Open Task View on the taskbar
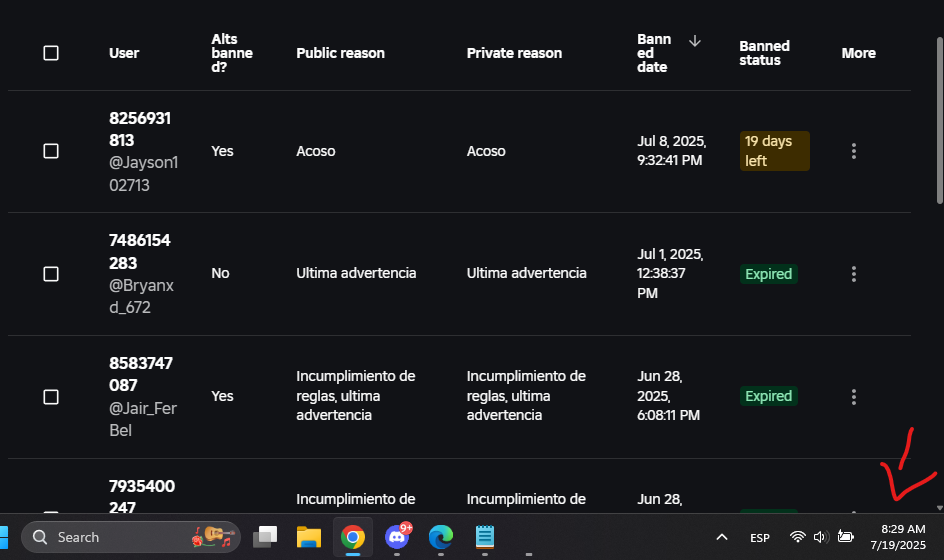The height and width of the screenshot is (560, 944). (x=265, y=537)
